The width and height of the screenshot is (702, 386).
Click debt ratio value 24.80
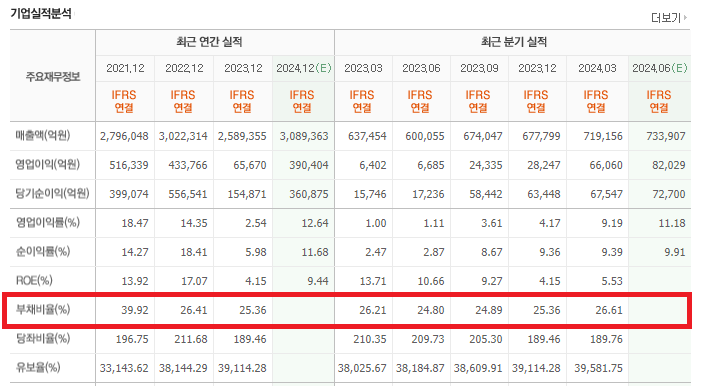click(x=431, y=310)
